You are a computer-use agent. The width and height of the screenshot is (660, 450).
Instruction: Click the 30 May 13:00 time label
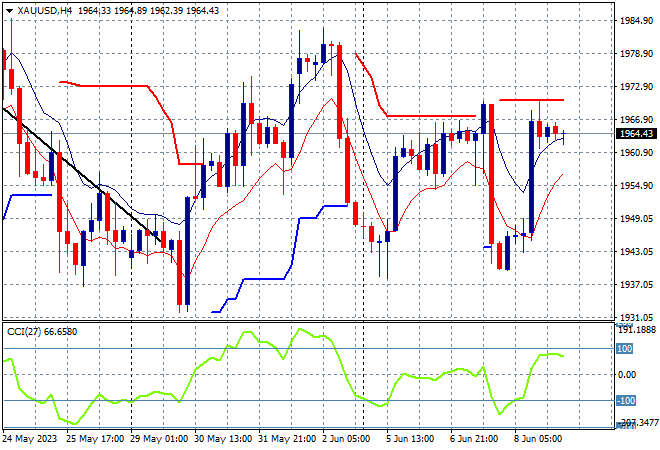(223, 439)
